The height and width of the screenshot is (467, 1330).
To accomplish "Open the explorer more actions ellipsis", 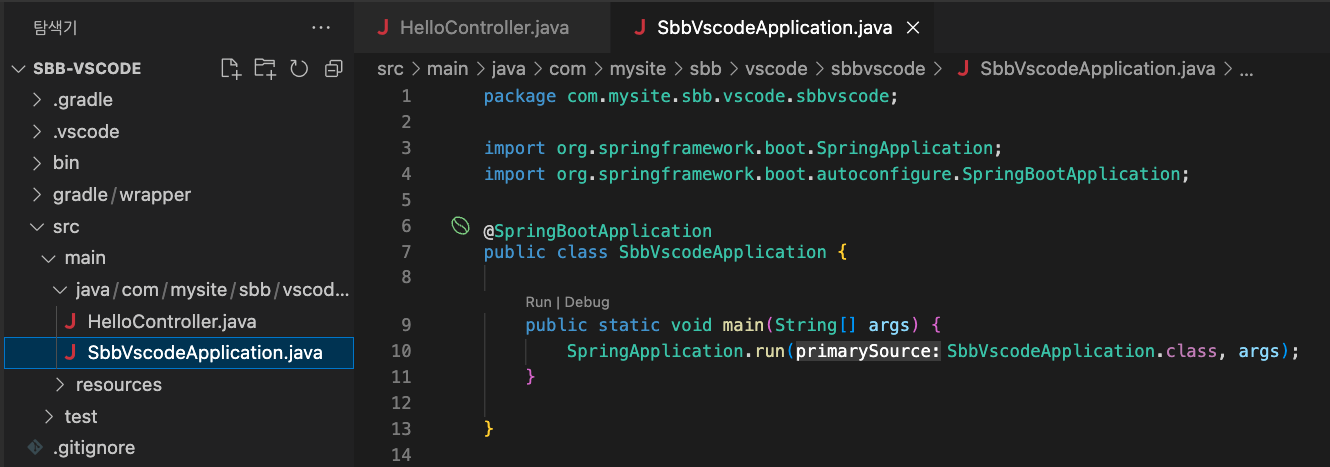I will tap(320, 27).
